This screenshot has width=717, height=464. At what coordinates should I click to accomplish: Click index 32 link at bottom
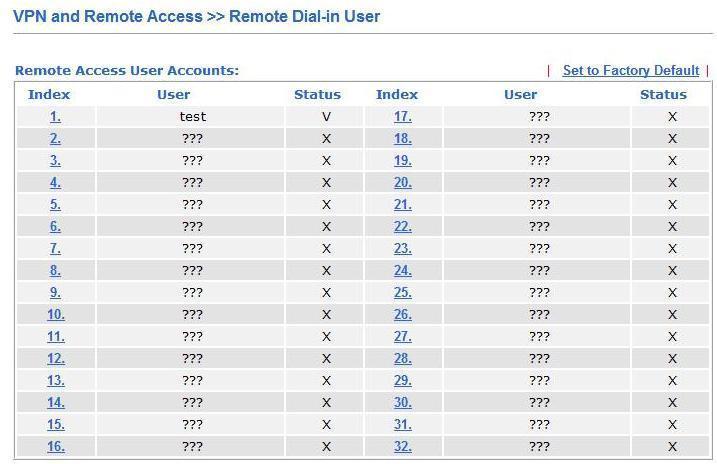click(x=403, y=446)
